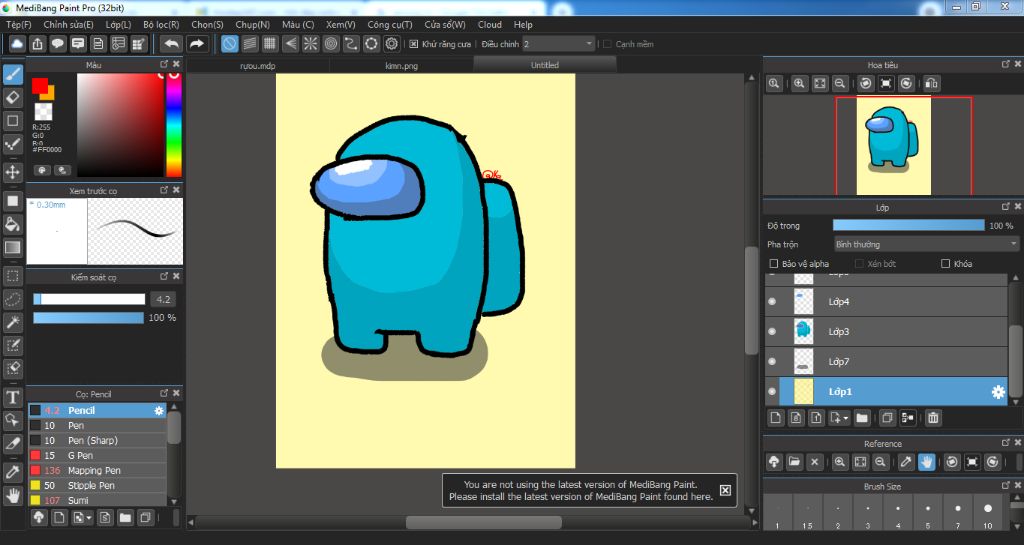Select the Gradient tool

coord(12,247)
